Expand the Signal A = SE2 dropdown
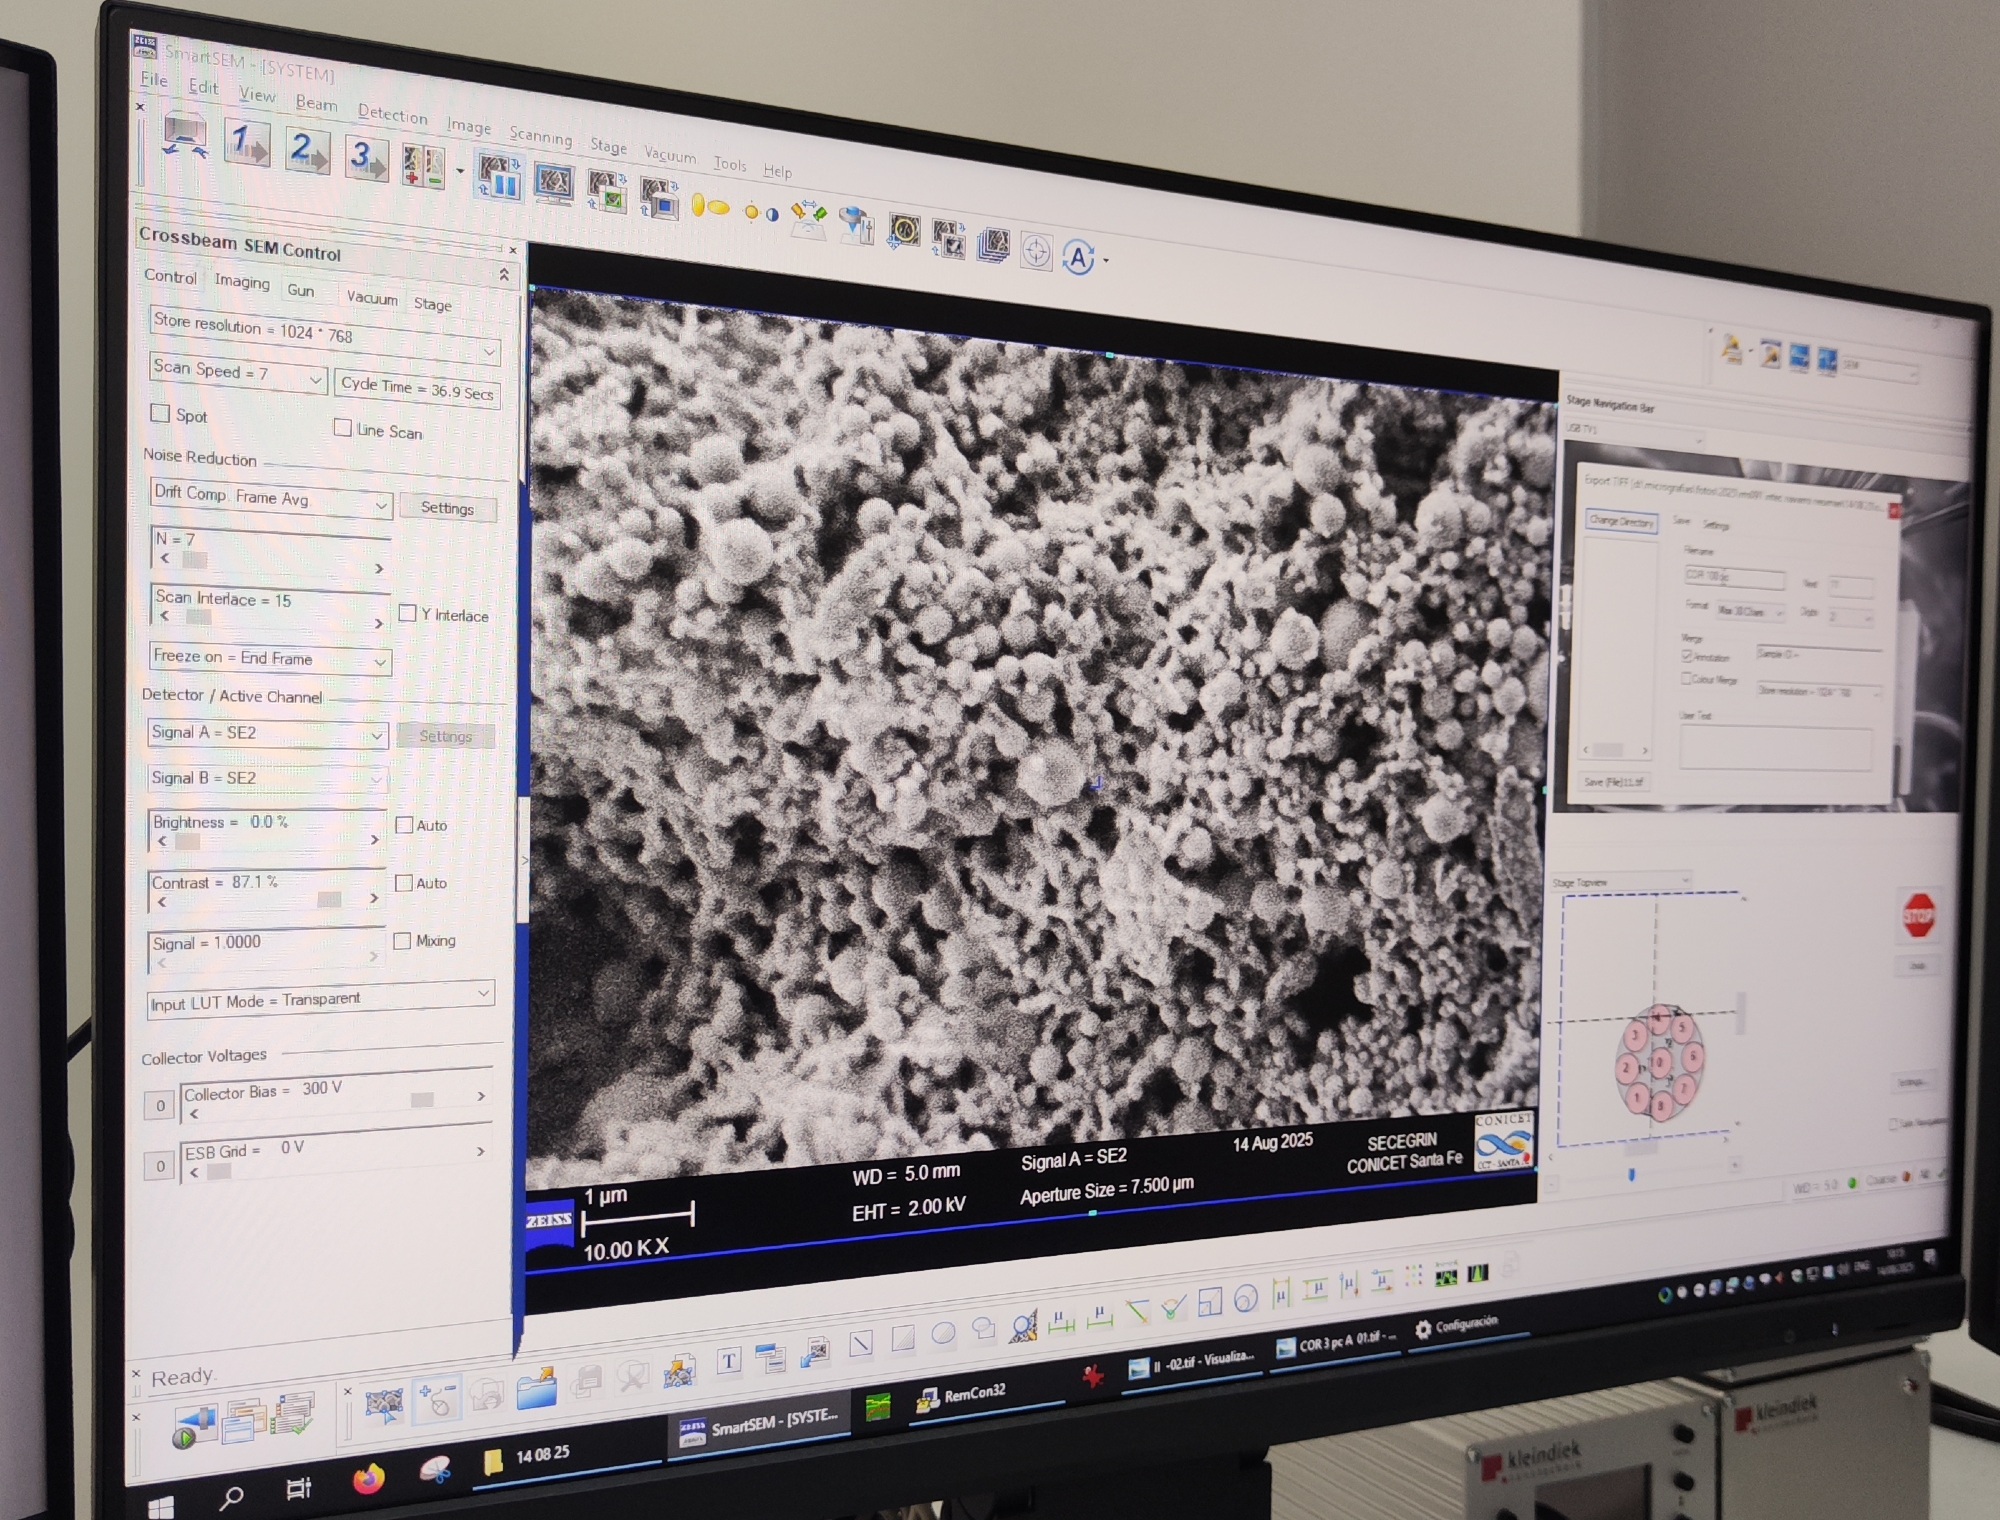The image size is (2000, 1520). click(x=376, y=735)
